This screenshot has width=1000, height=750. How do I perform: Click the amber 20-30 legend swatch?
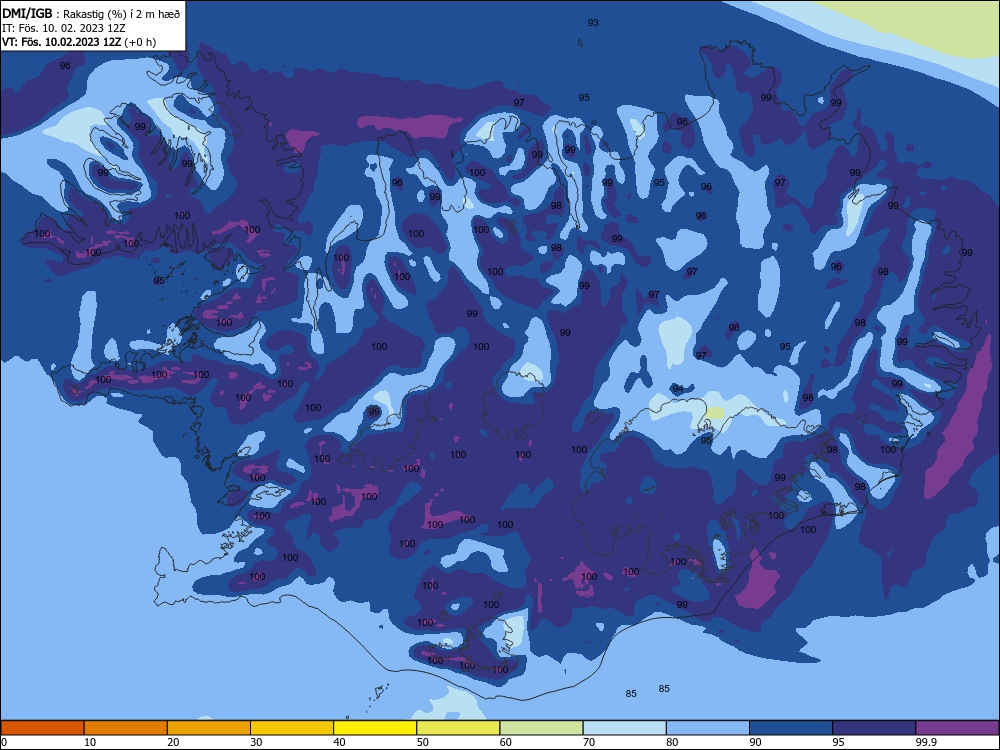pos(209,728)
